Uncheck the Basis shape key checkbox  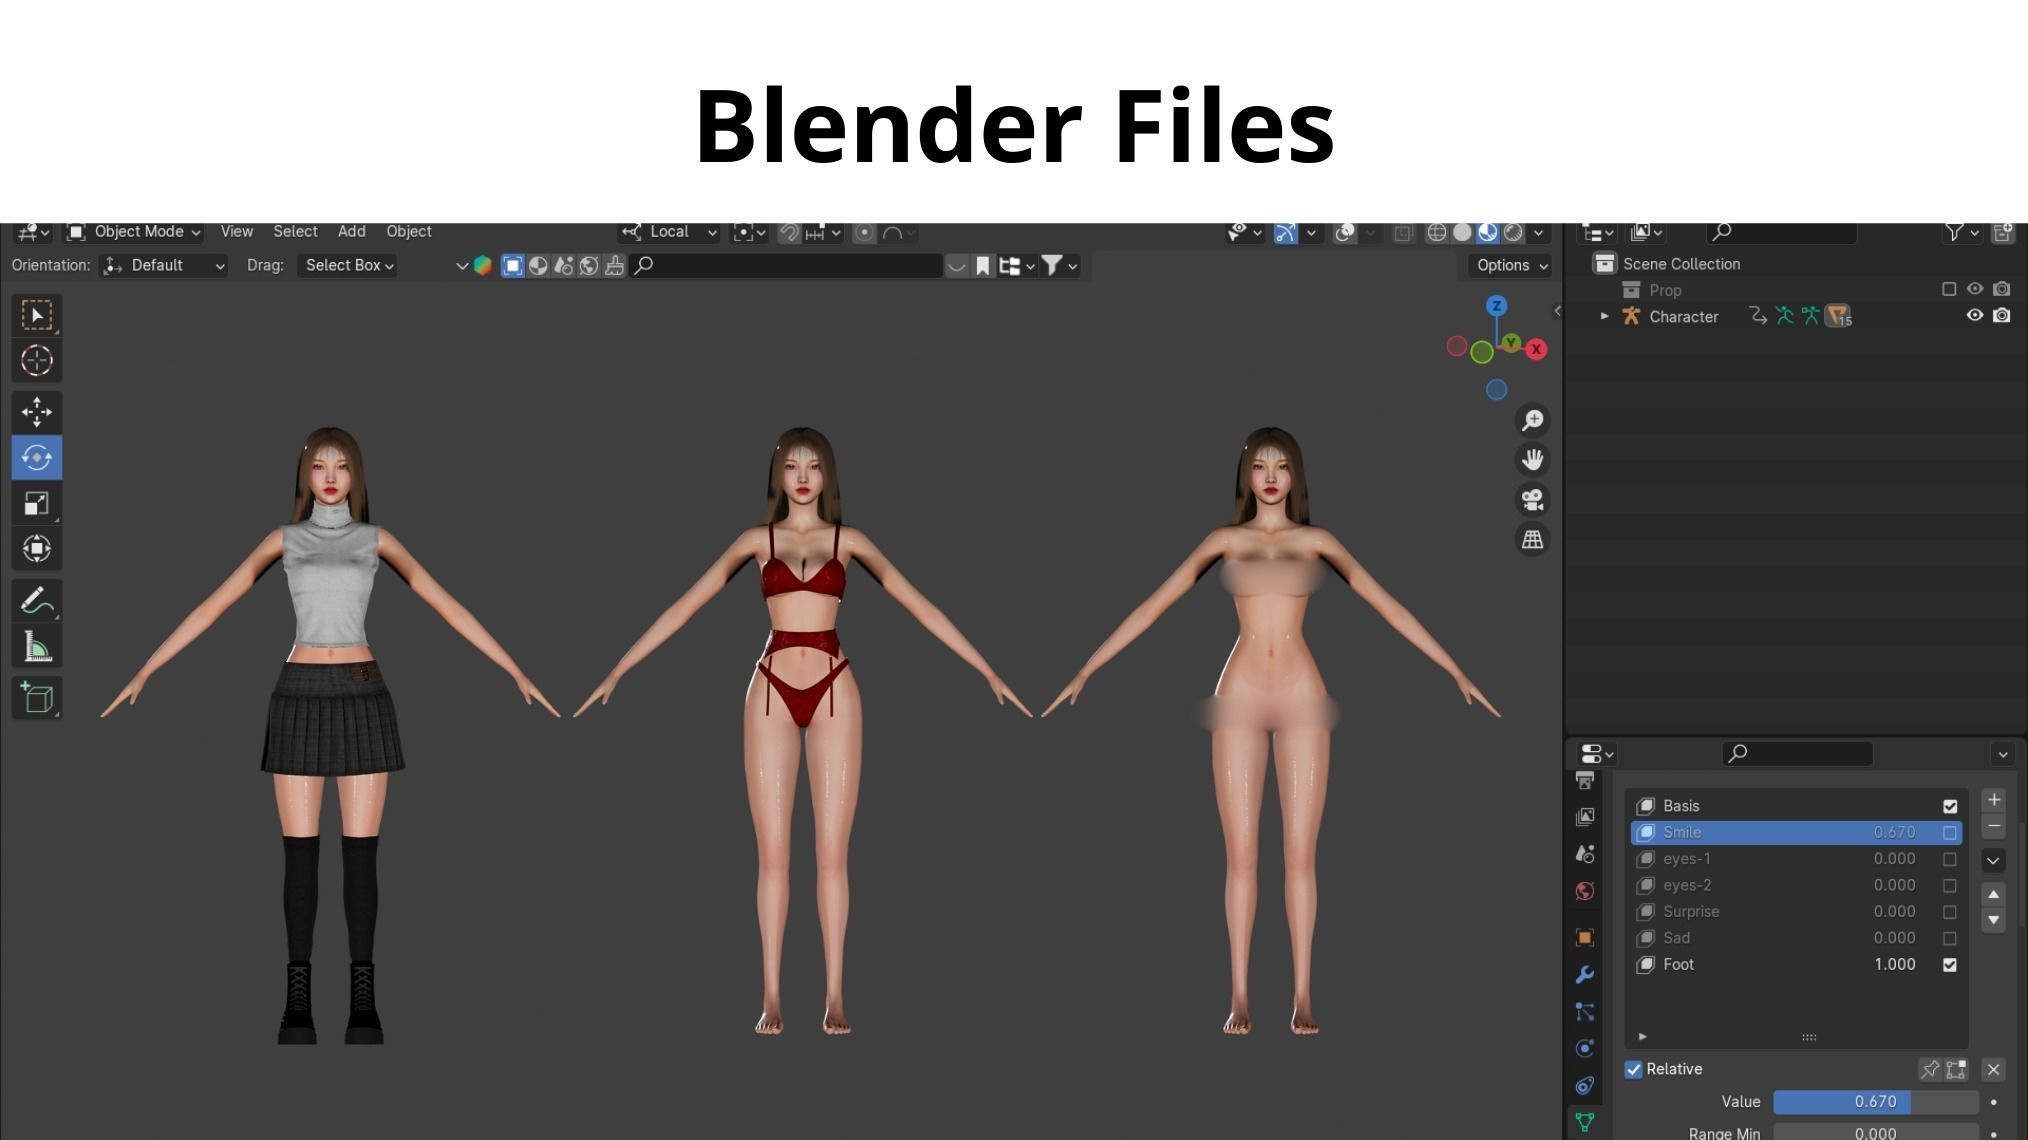point(1950,806)
